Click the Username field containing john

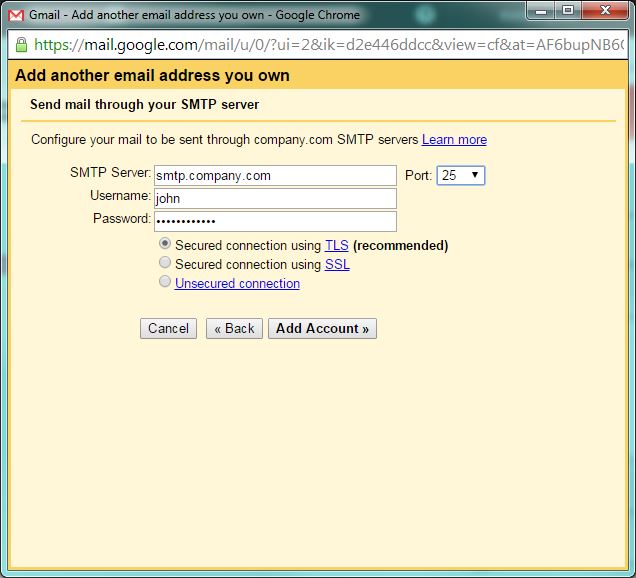pyautogui.click(x=275, y=198)
